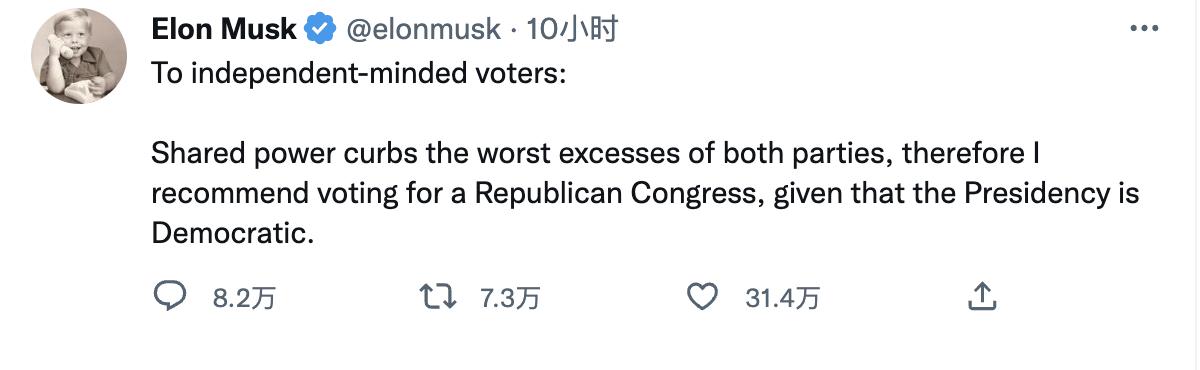This screenshot has width=1200, height=370.
Task: Click the 31.4万 like count
Action: [783, 298]
